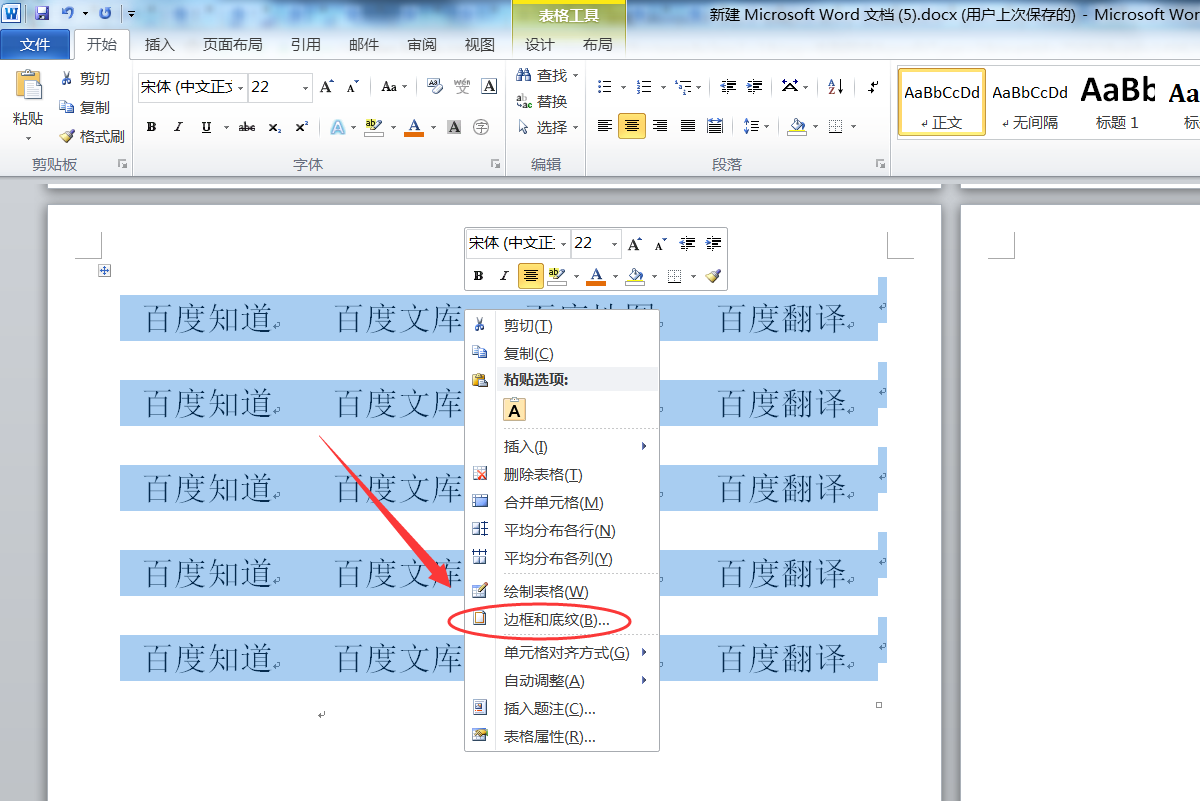Switch to table tools Design (设计) tab
Viewport: 1200px width, 801px height.
540,45
